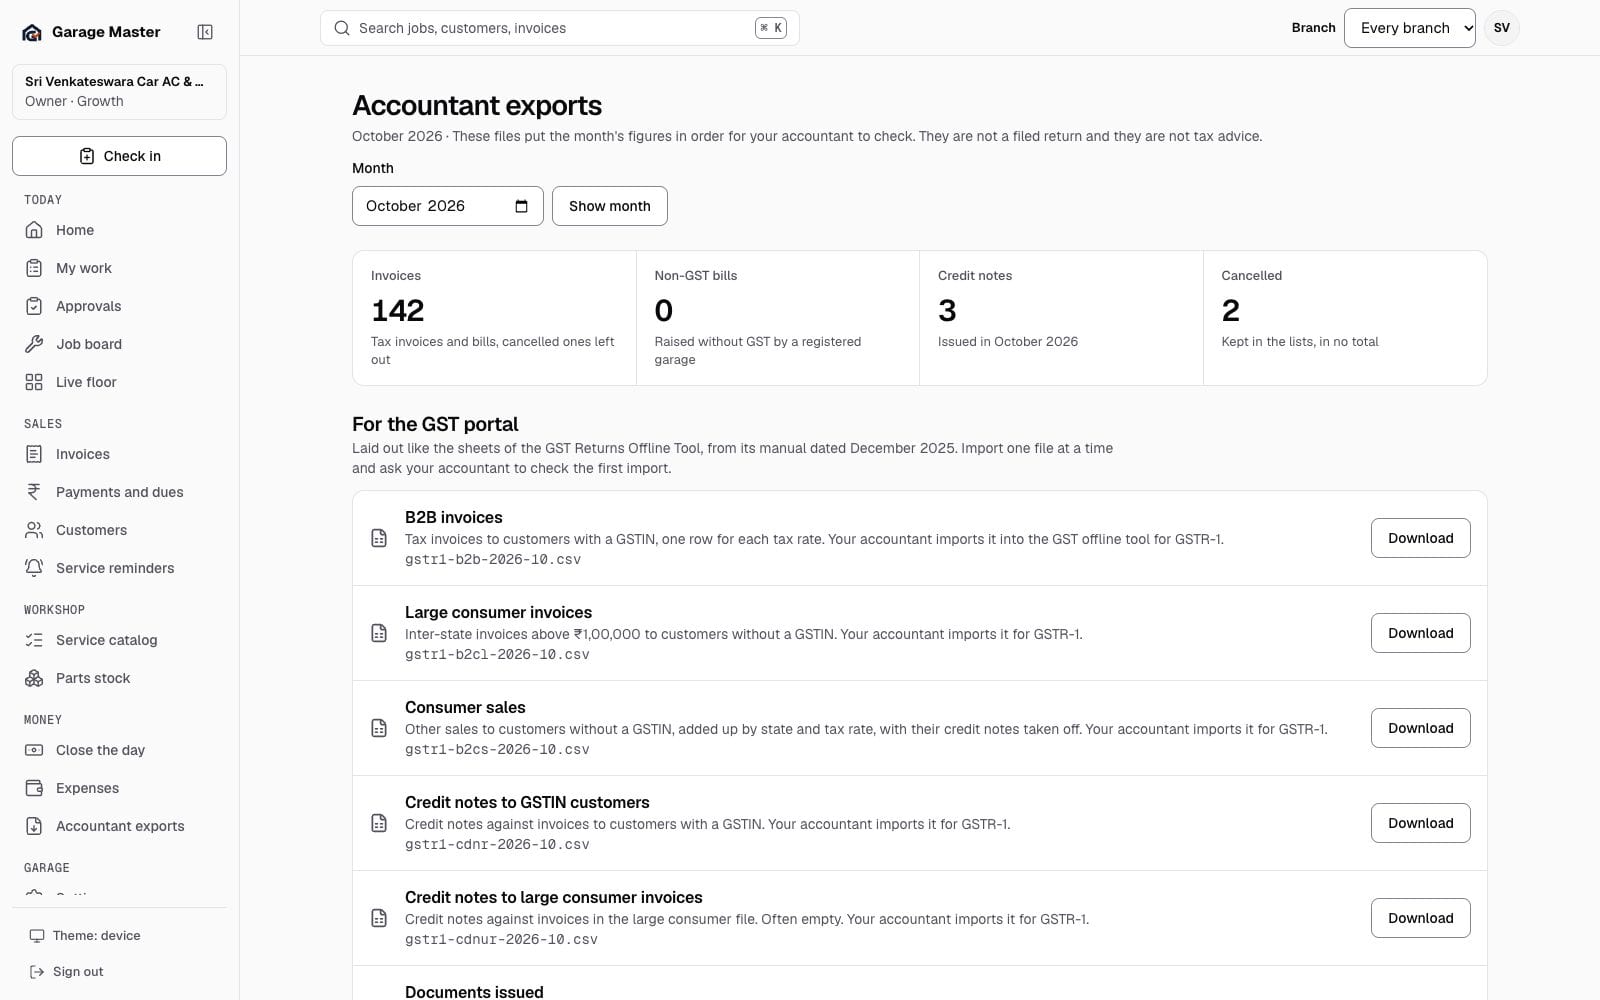Viewport: 1600px width, 1000px height.
Task: Click the Check in button
Action: (x=119, y=156)
